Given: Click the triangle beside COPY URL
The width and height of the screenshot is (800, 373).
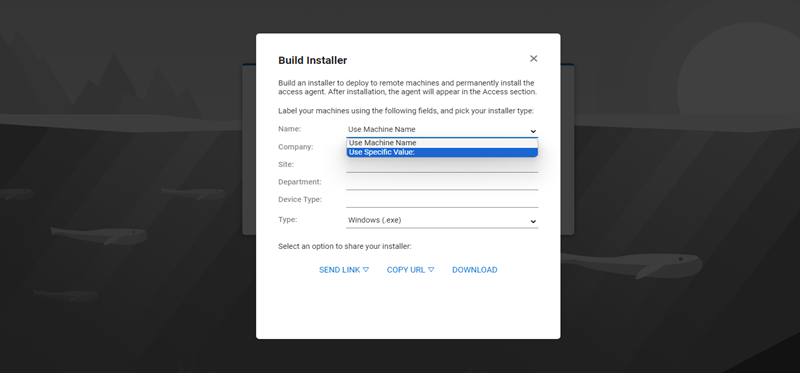Looking at the screenshot, I should (x=431, y=270).
